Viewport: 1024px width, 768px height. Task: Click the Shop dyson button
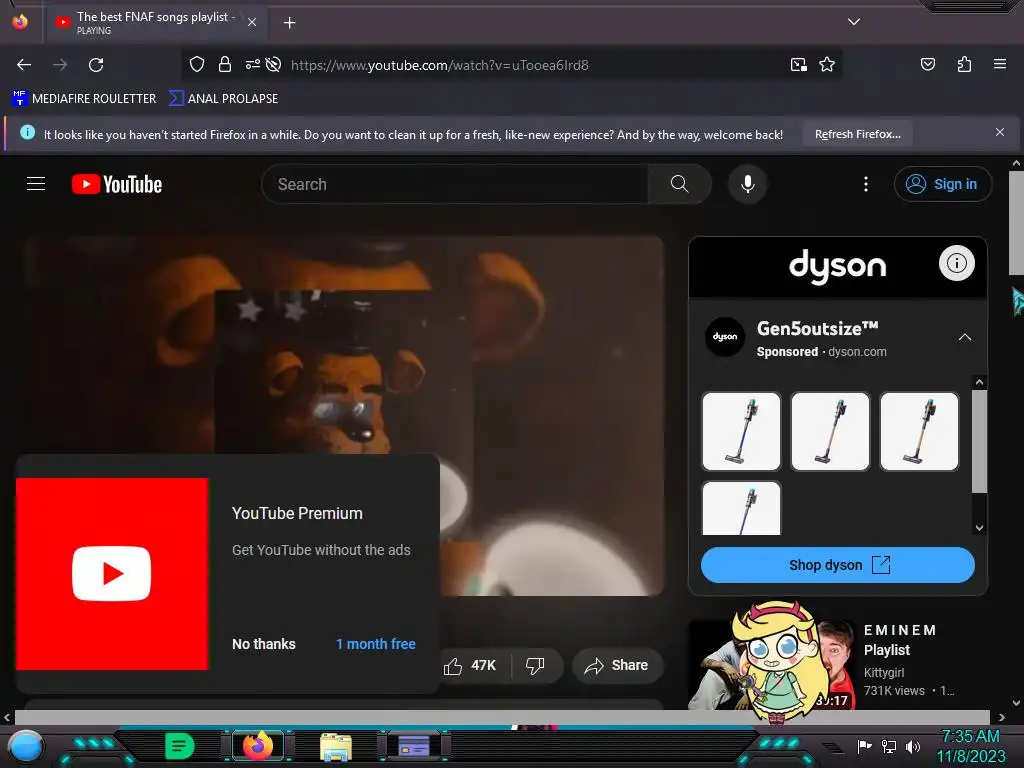pyautogui.click(x=837, y=565)
